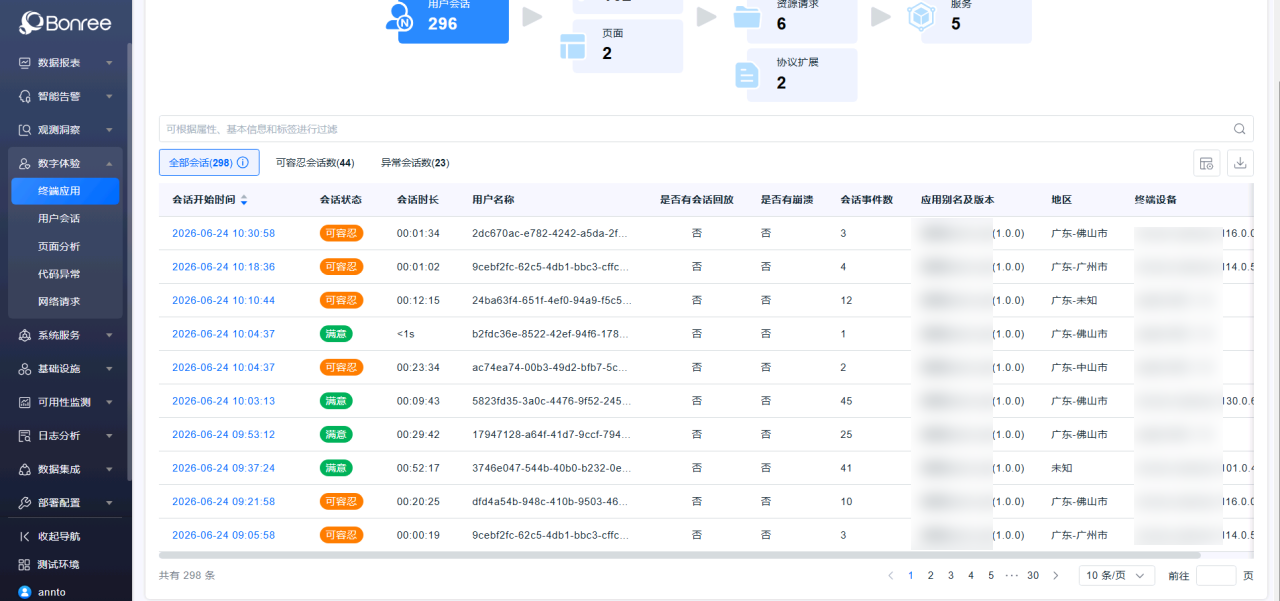The height and width of the screenshot is (601, 1280).
Task: Click user name 2dc670ac-e782-4242-a5da-2f…
Action: (x=551, y=233)
